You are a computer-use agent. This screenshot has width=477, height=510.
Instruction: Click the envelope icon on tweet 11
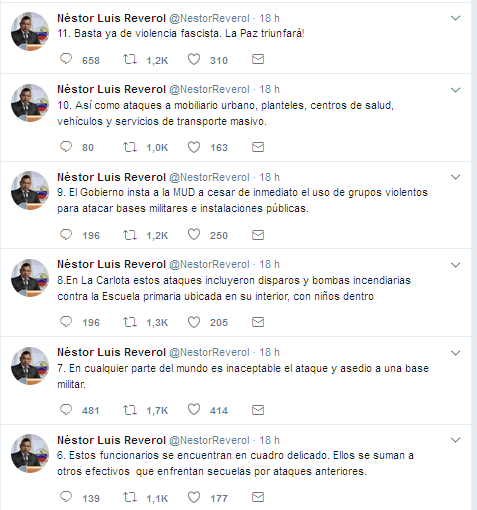click(258, 59)
